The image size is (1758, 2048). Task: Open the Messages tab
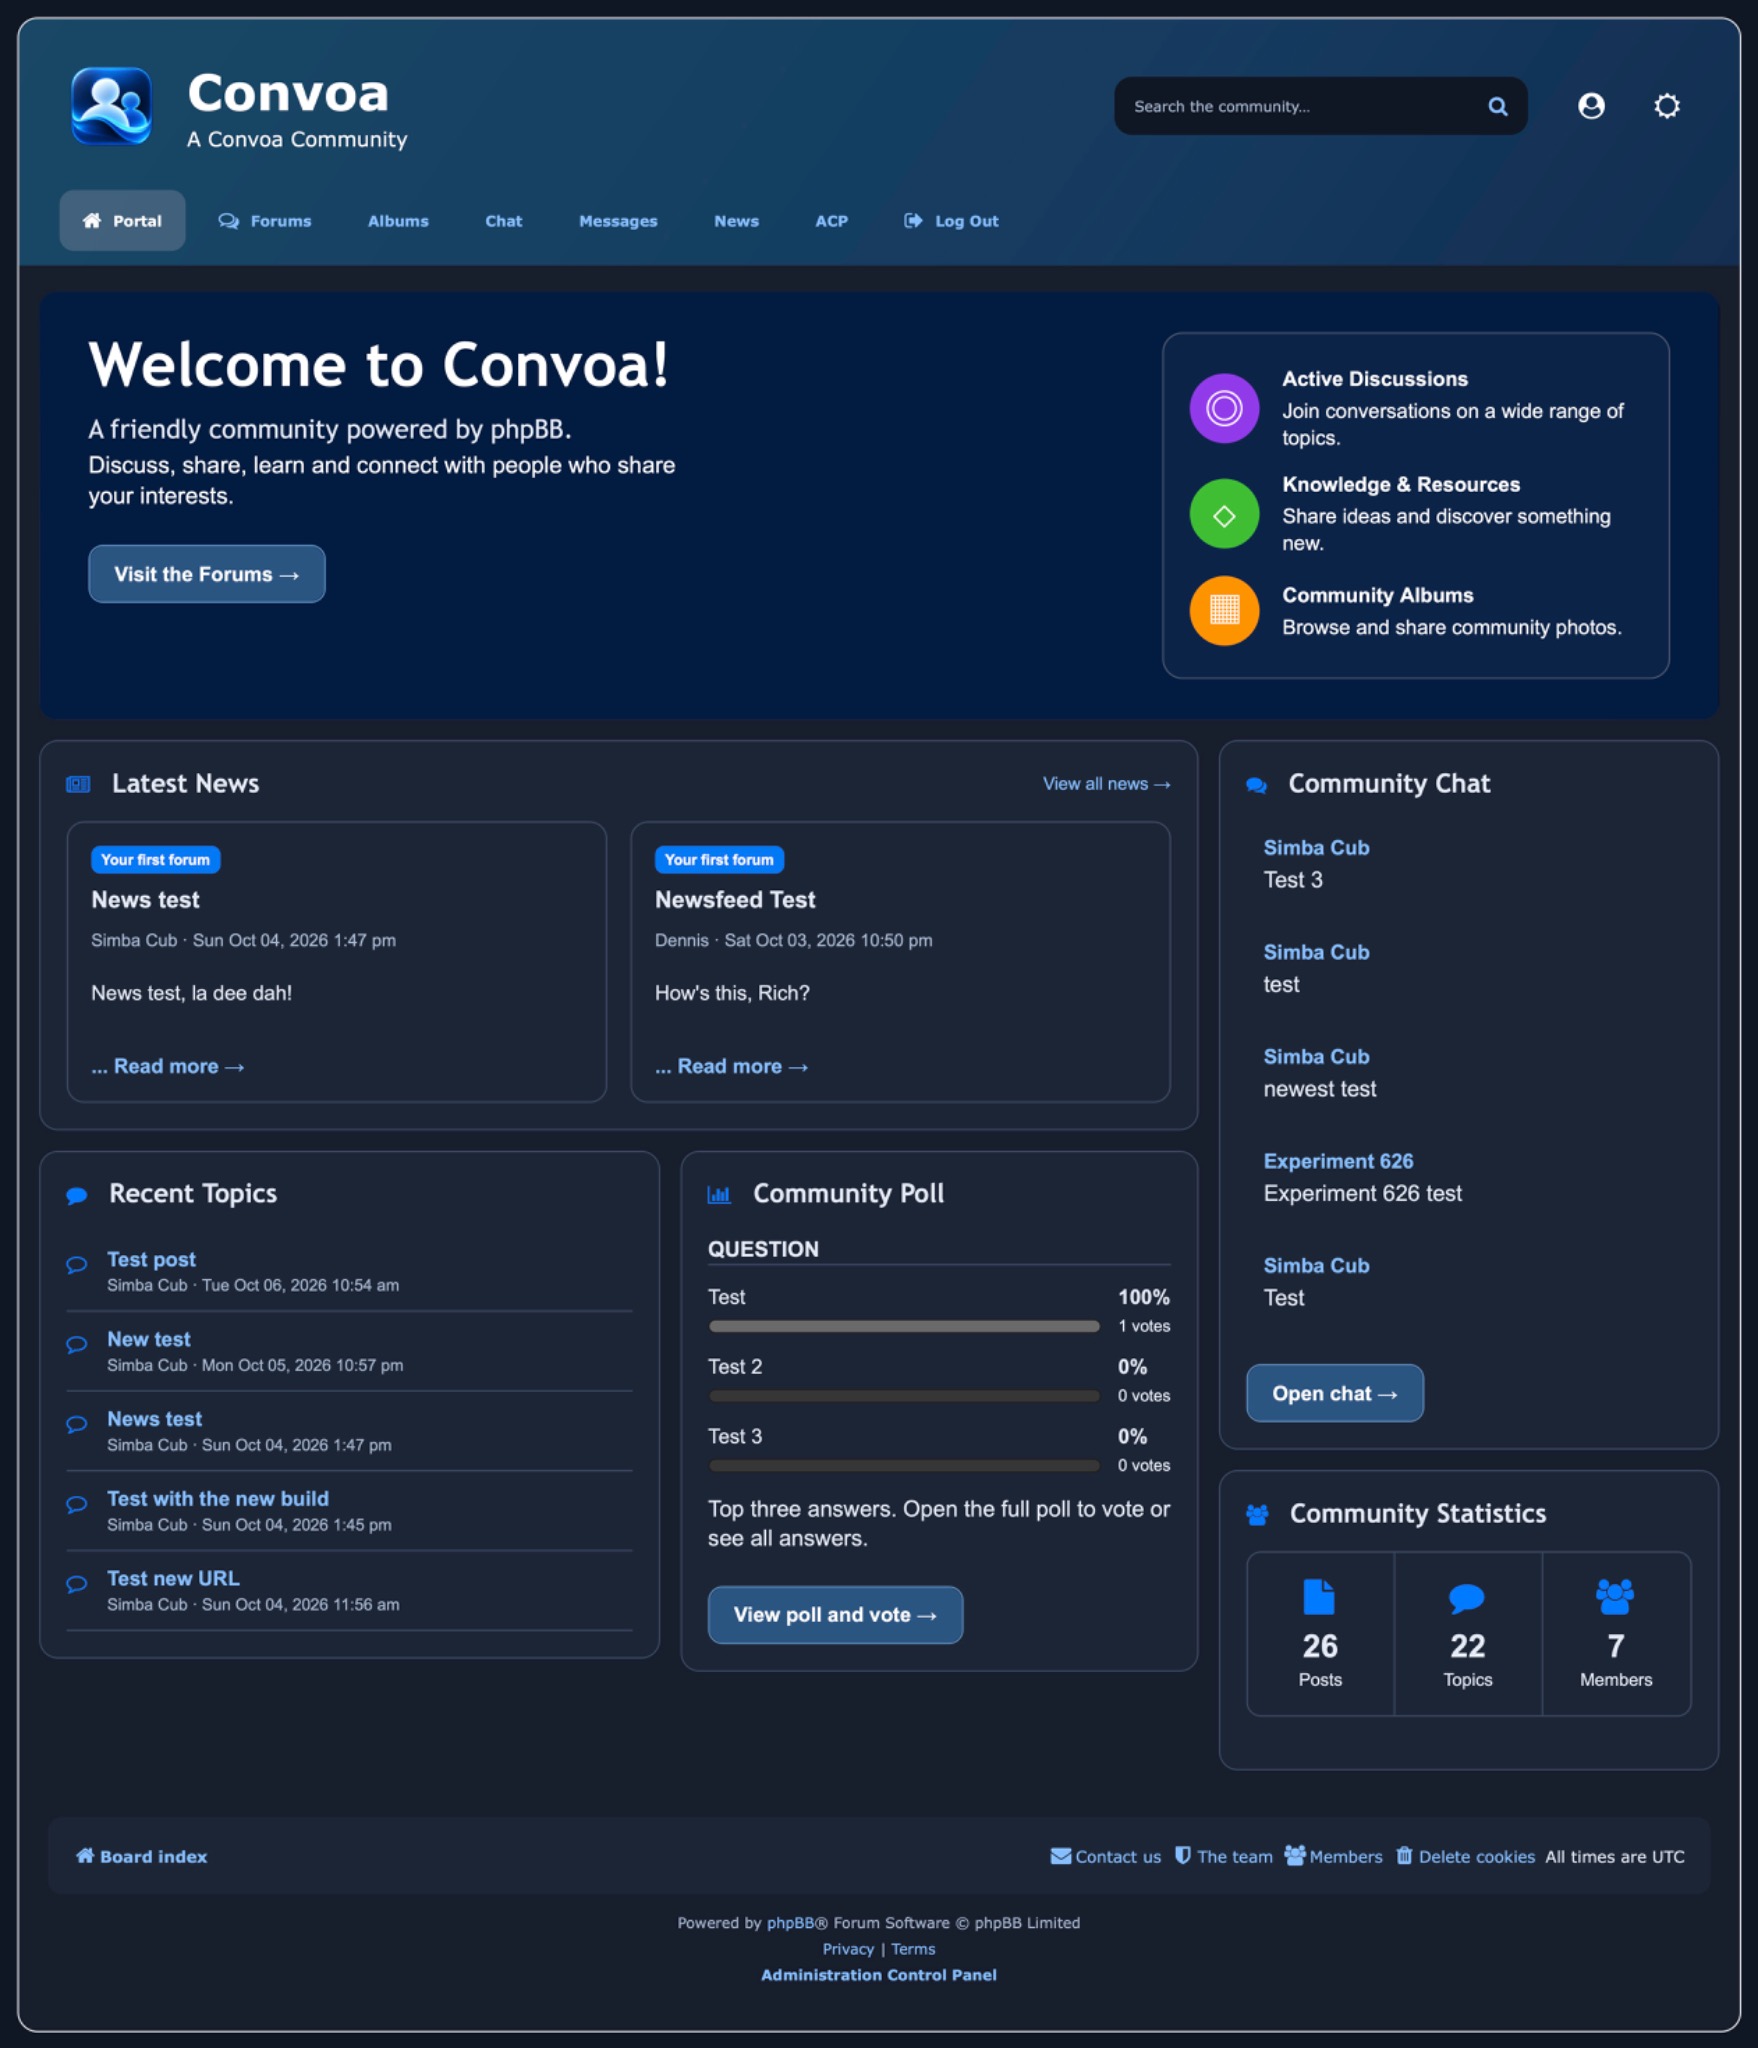point(618,221)
